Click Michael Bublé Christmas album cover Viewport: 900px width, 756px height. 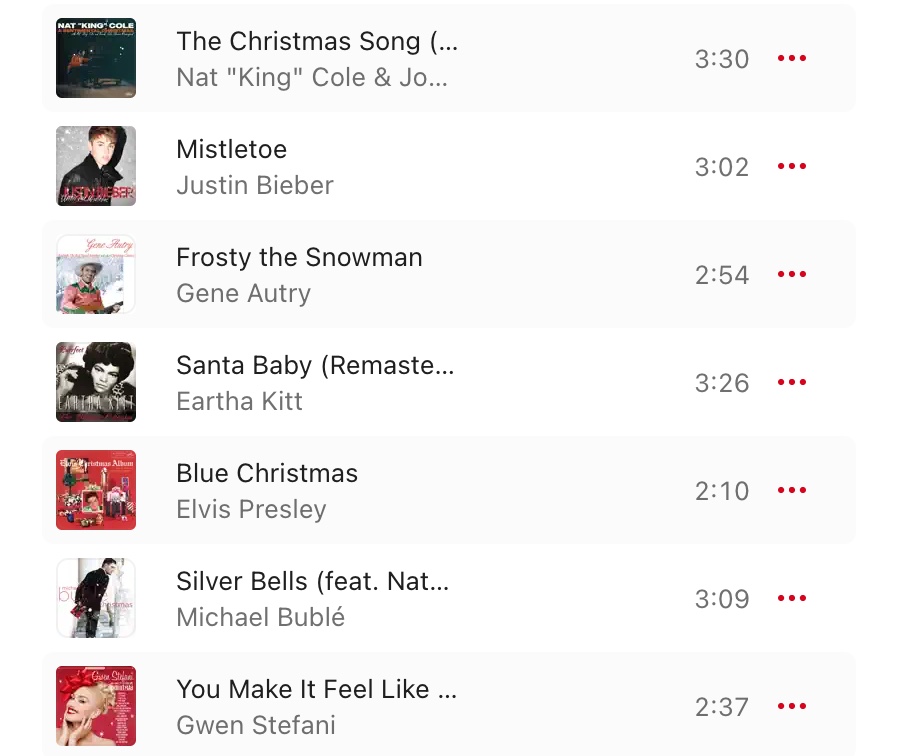tap(96, 598)
